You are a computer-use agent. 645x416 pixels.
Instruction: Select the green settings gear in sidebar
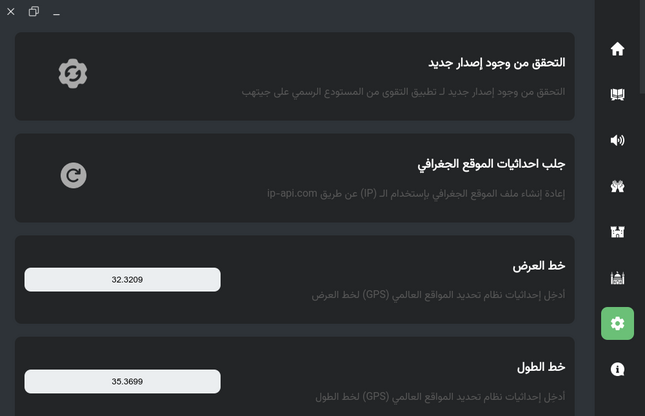click(617, 323)
